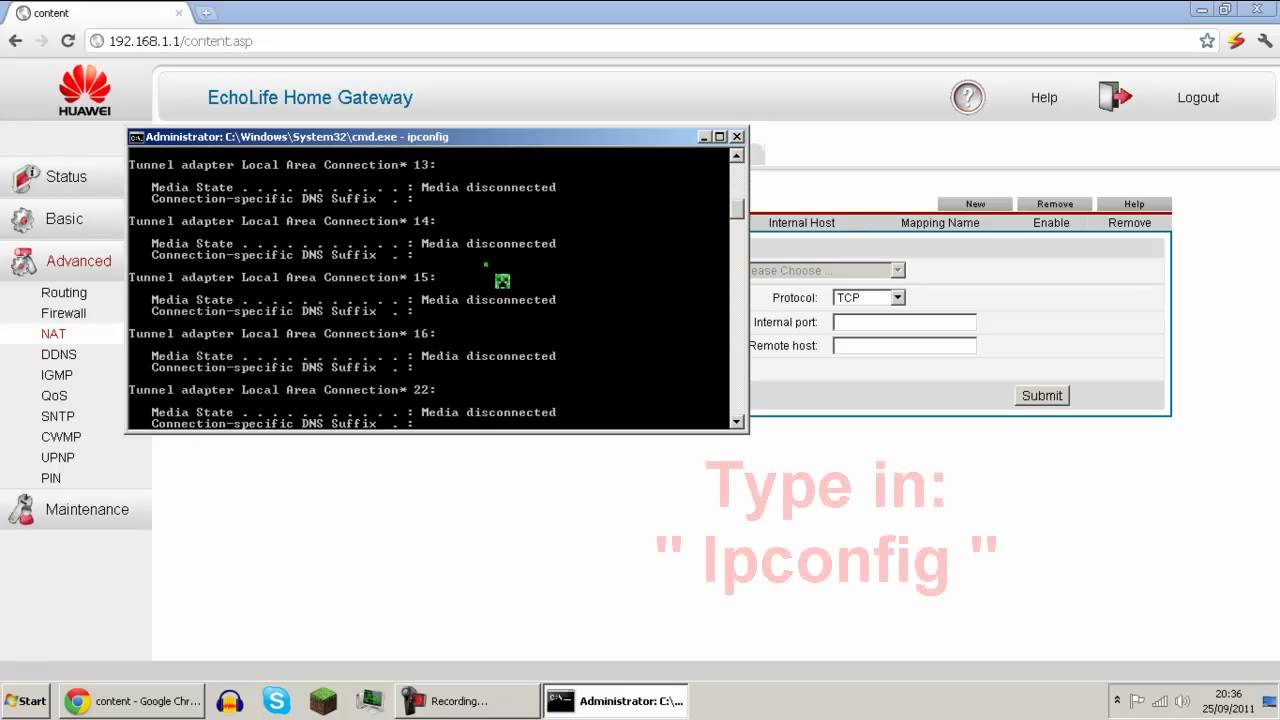Image resolution: width=1280 pixels, height=720 pixels.
Task: Select Routing in Advanced menu
Action: (64, 293)
